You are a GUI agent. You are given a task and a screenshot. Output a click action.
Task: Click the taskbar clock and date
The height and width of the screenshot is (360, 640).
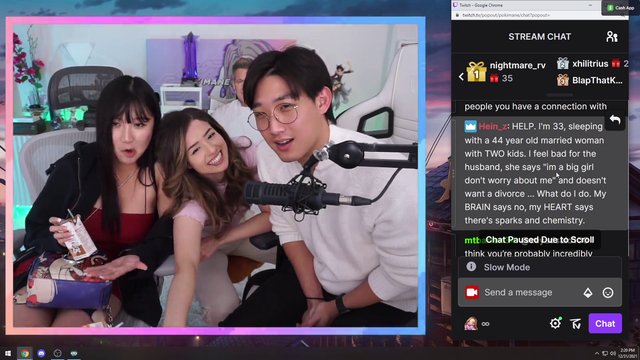(x=627, y=353)
